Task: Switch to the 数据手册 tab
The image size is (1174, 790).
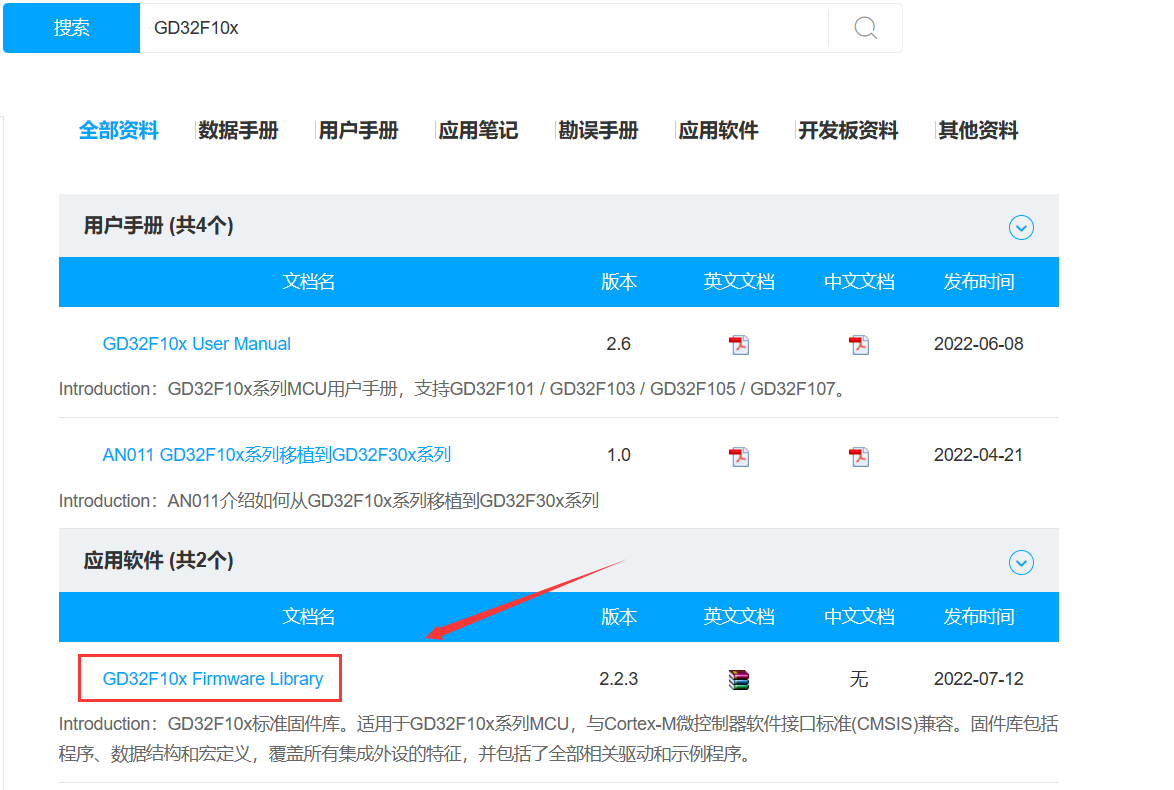Action: tap(238, 130)
